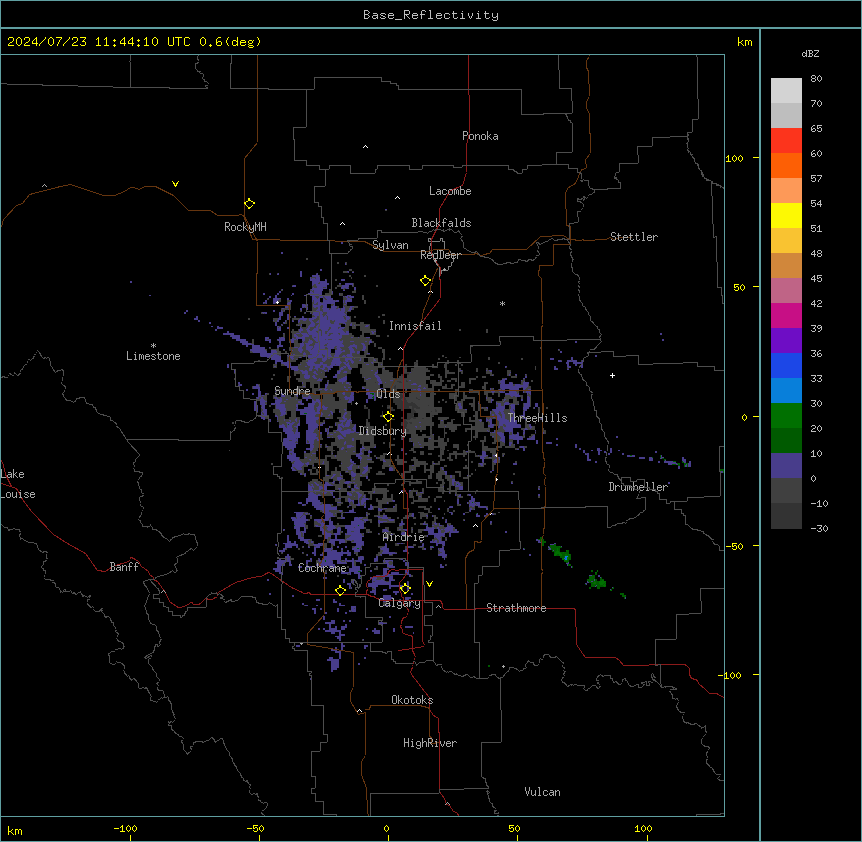Image resolution: width=862 pixels, height=842 pixels.
Task: Click the Banff label
Action: point(124,567)
